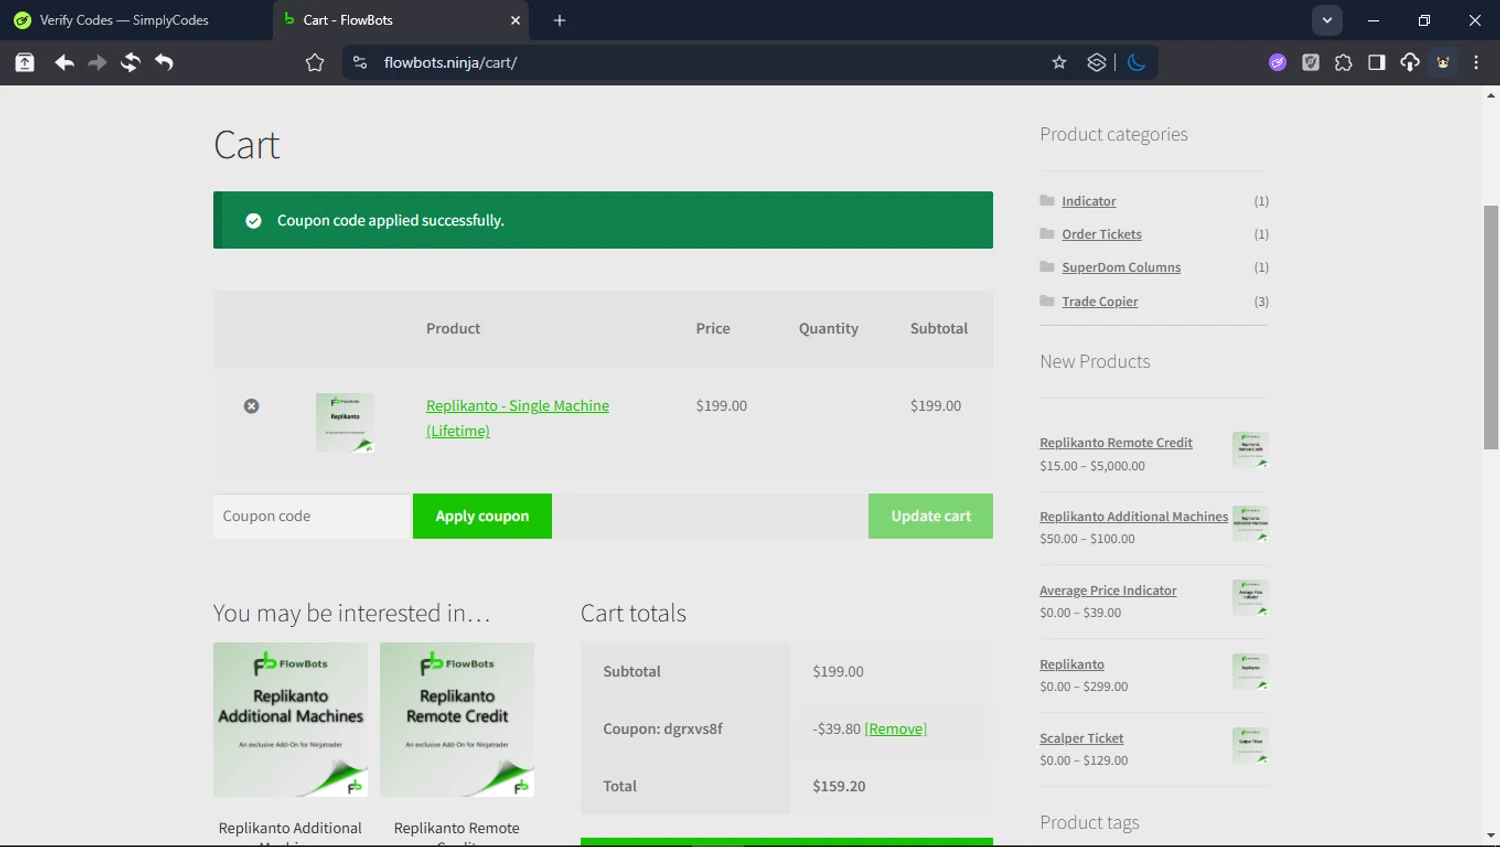Click the star icon left of address bar
This screenshot has height=847, width=1500.
click(315, 62)
